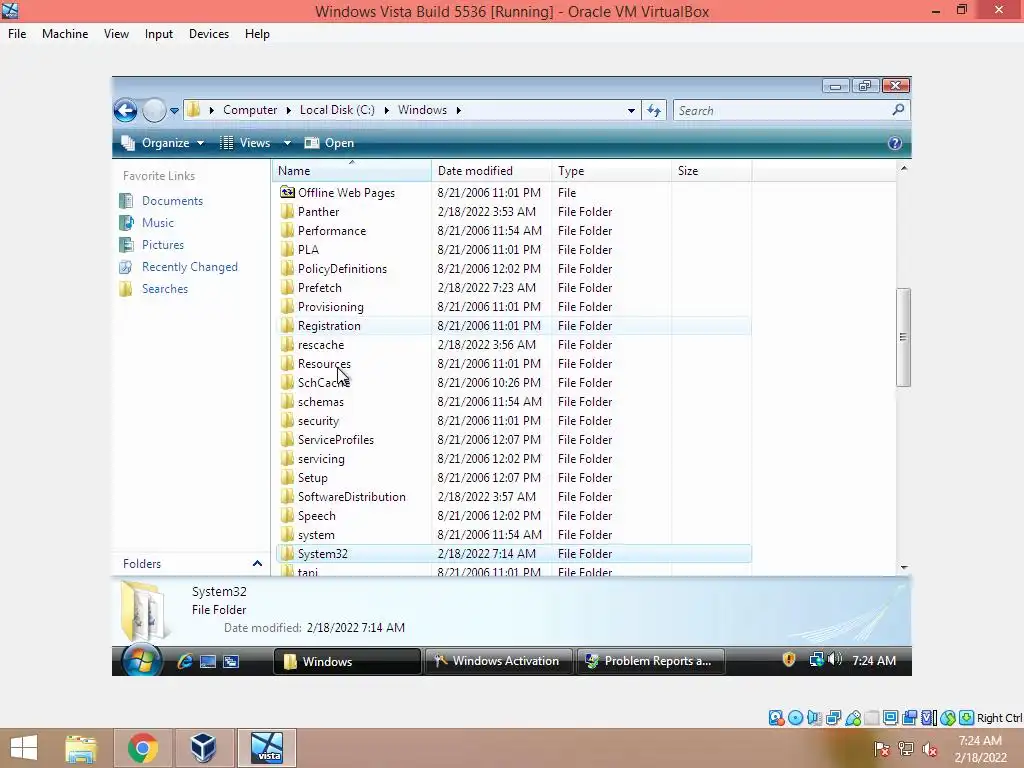The width and height of the screenshot is (1024, 768).
Task: Select the Offline Web Pages item icon
Action: click(x=287, y=192)
